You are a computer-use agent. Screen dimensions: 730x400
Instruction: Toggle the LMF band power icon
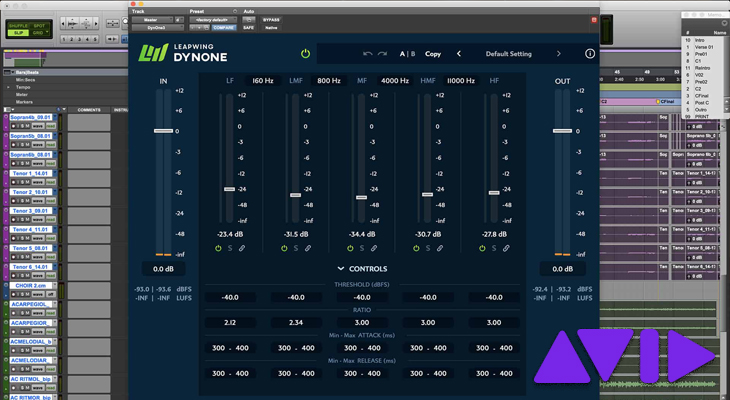point(284,248)
